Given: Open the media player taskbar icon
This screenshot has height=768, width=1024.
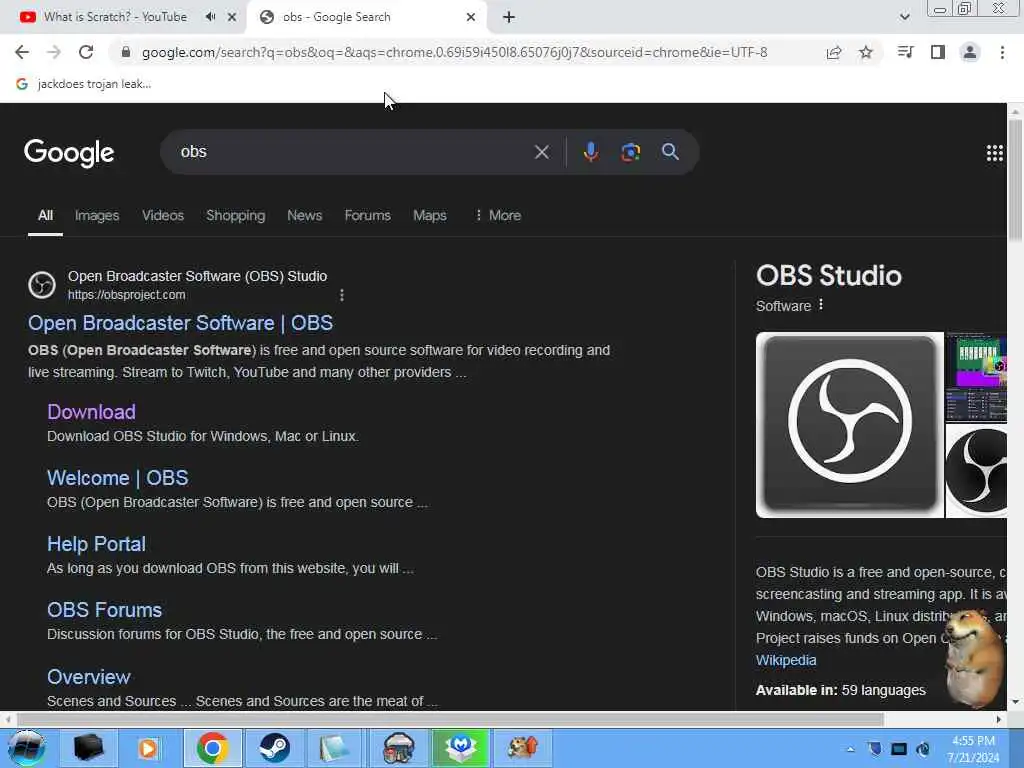Looking at the screenshot, I should point(148,748).
